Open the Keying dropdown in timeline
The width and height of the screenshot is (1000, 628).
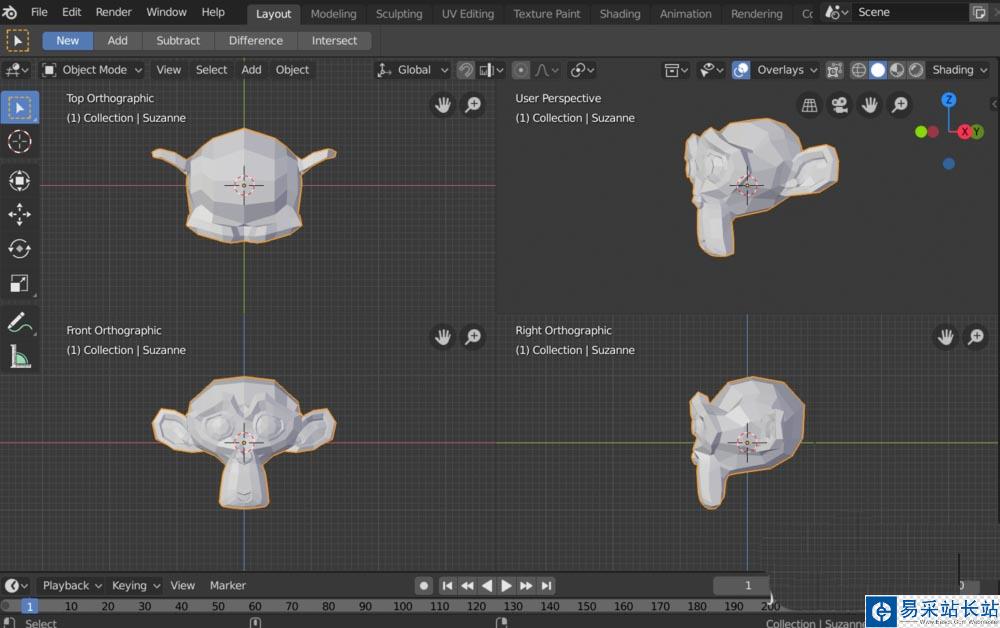tap(135, 585)
